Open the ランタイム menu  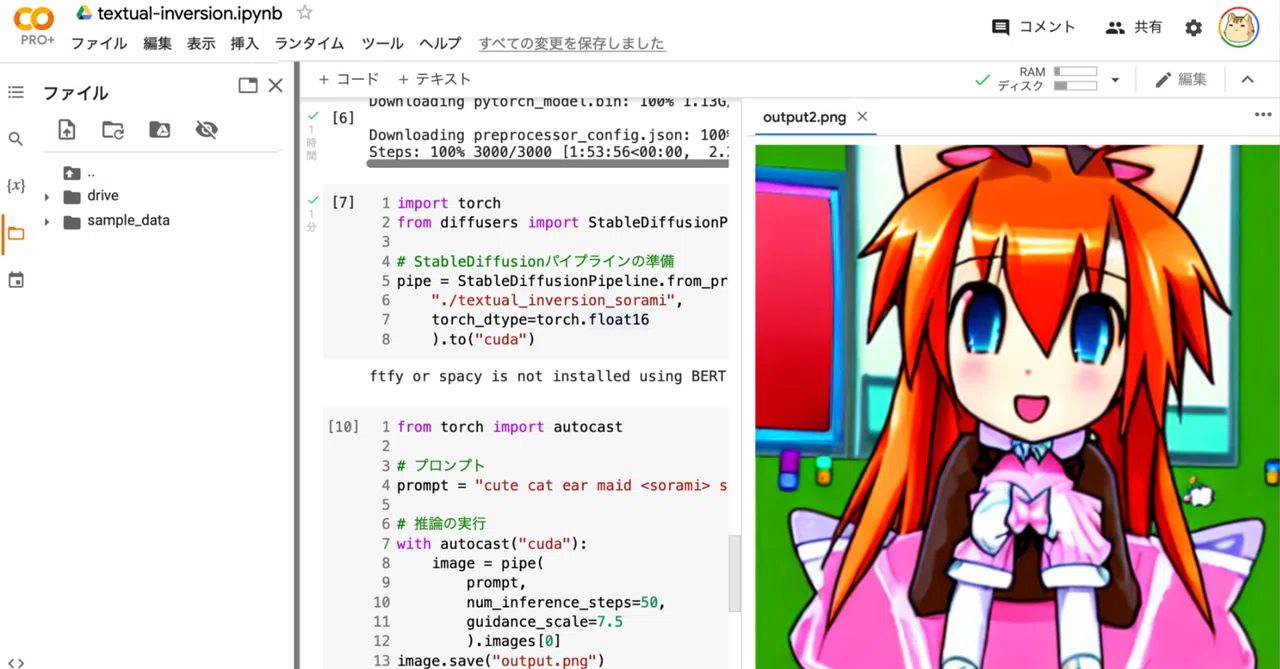pos(309,43)
